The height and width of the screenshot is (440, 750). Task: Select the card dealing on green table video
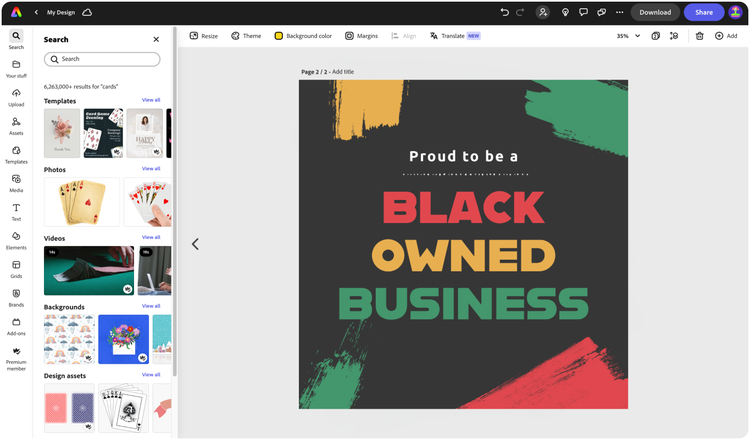(x=89, y=271)
